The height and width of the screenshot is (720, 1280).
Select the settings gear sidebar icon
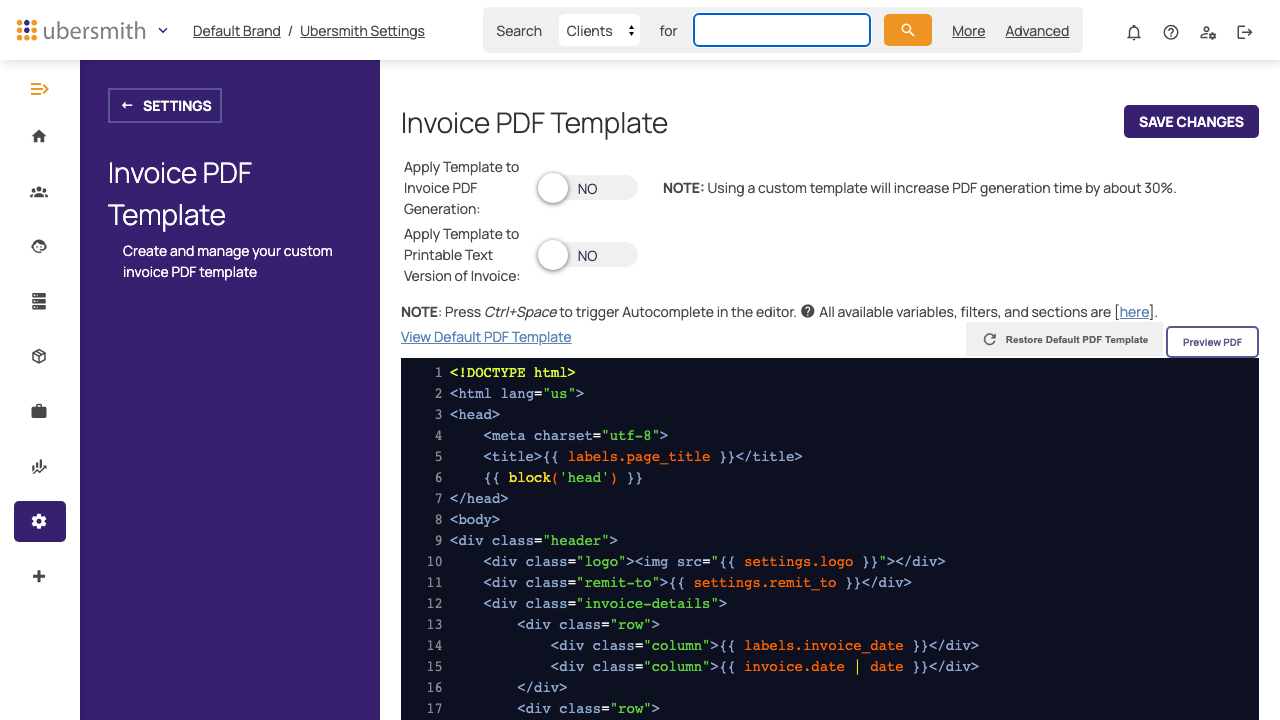click(40, 521)
